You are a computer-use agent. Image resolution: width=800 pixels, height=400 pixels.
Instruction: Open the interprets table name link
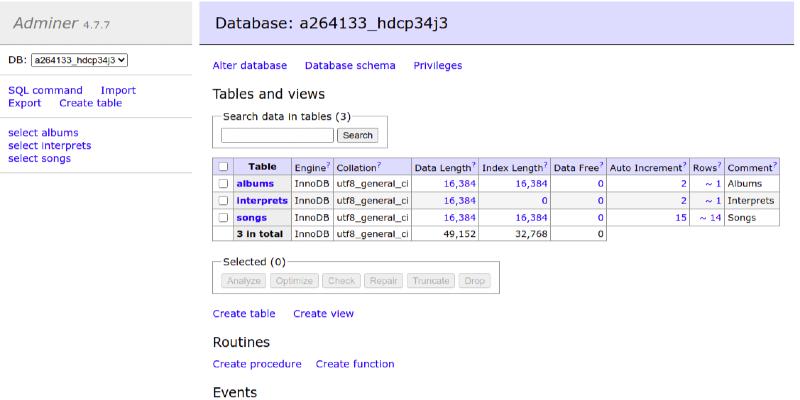(x=261, y=201)
